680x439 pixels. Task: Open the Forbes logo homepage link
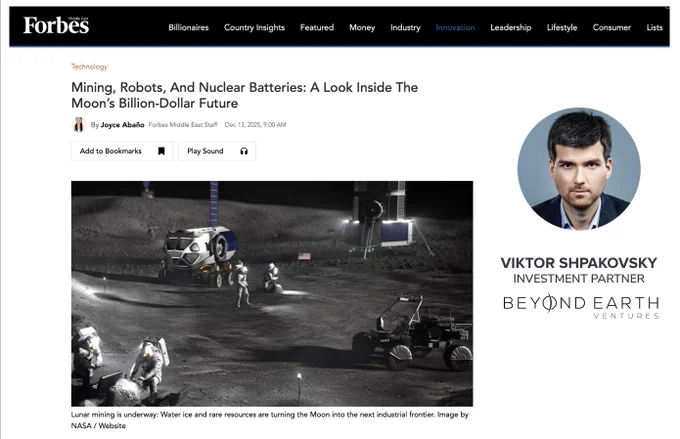click(x=56, y=25)
